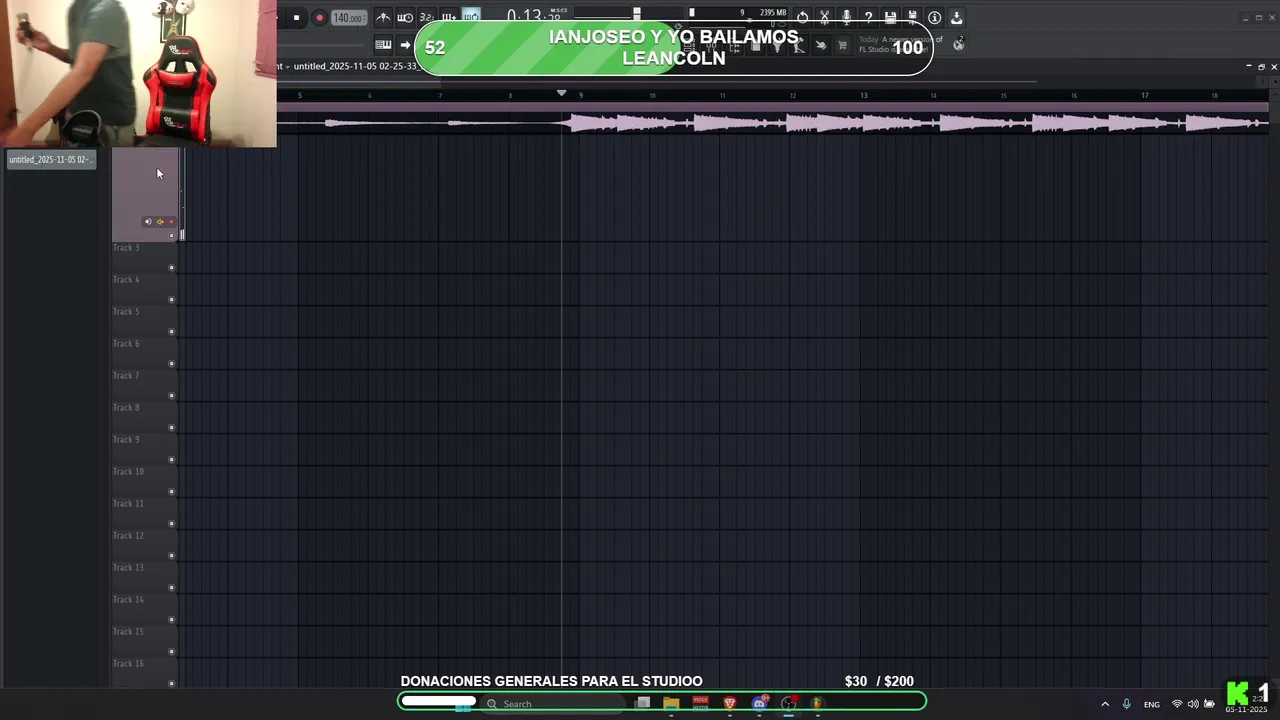1280x720 pixels.
Task: Open the FL Studio taskbar icon
Action: [817, 703]
